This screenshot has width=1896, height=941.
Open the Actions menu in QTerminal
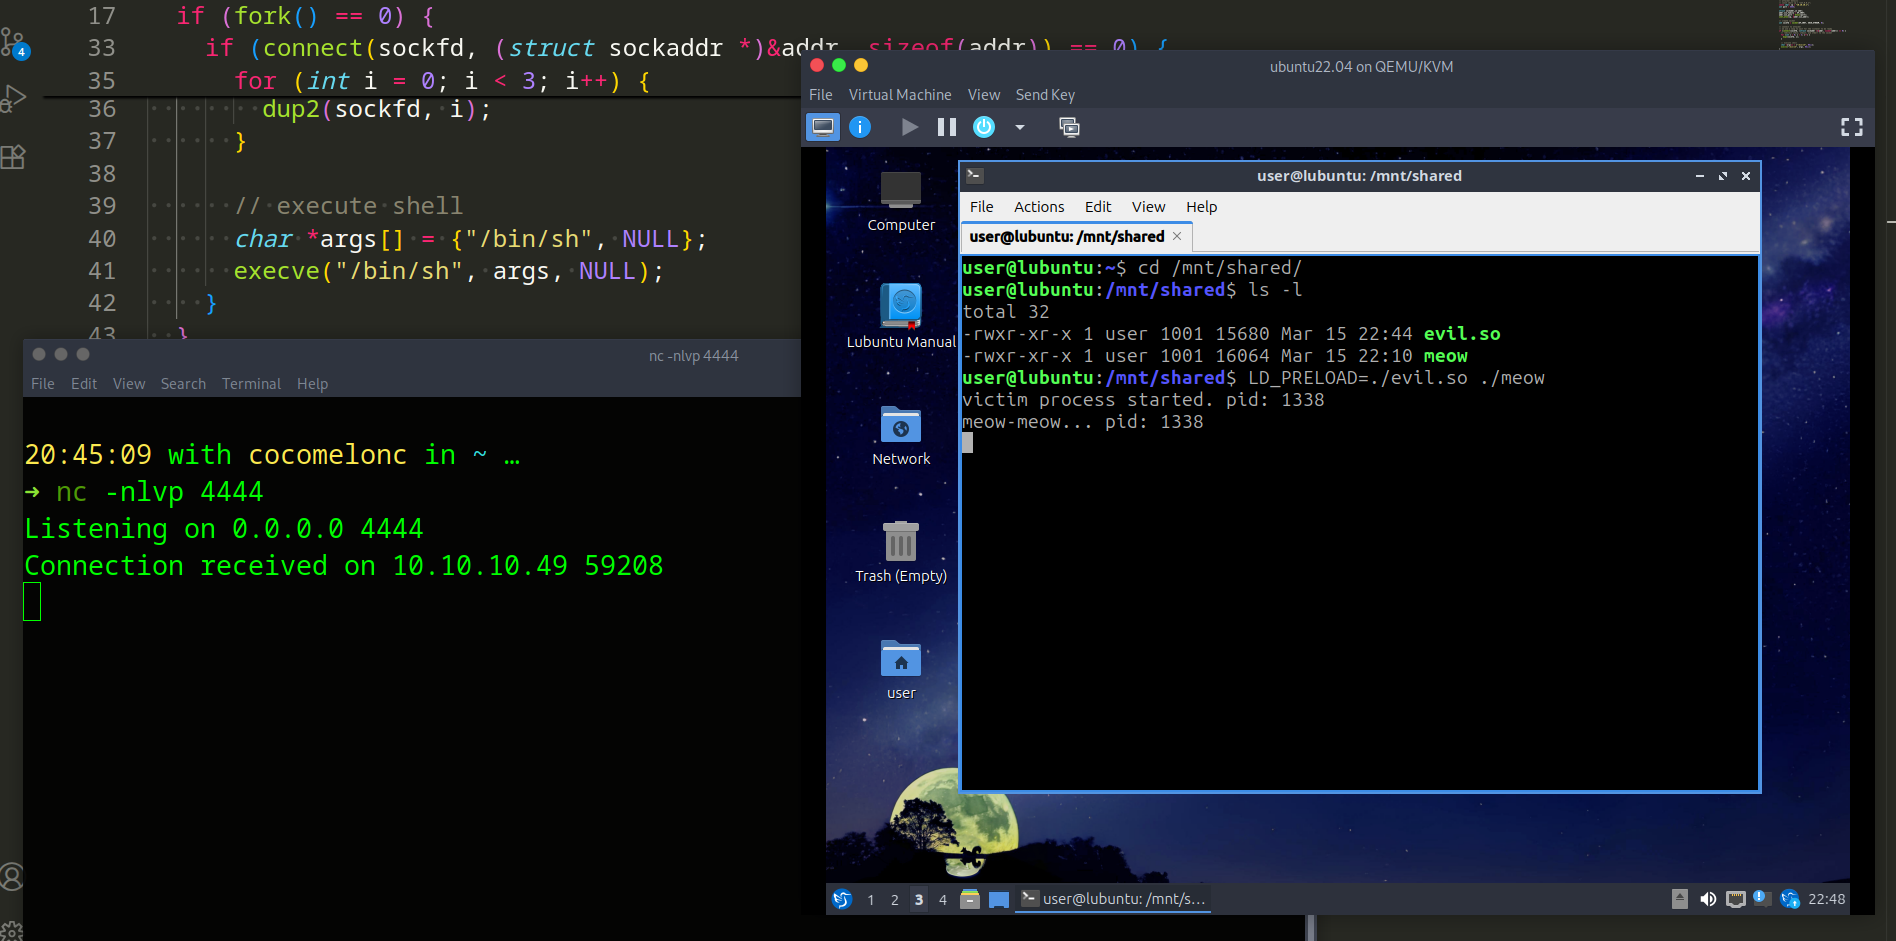(1038, 207)
